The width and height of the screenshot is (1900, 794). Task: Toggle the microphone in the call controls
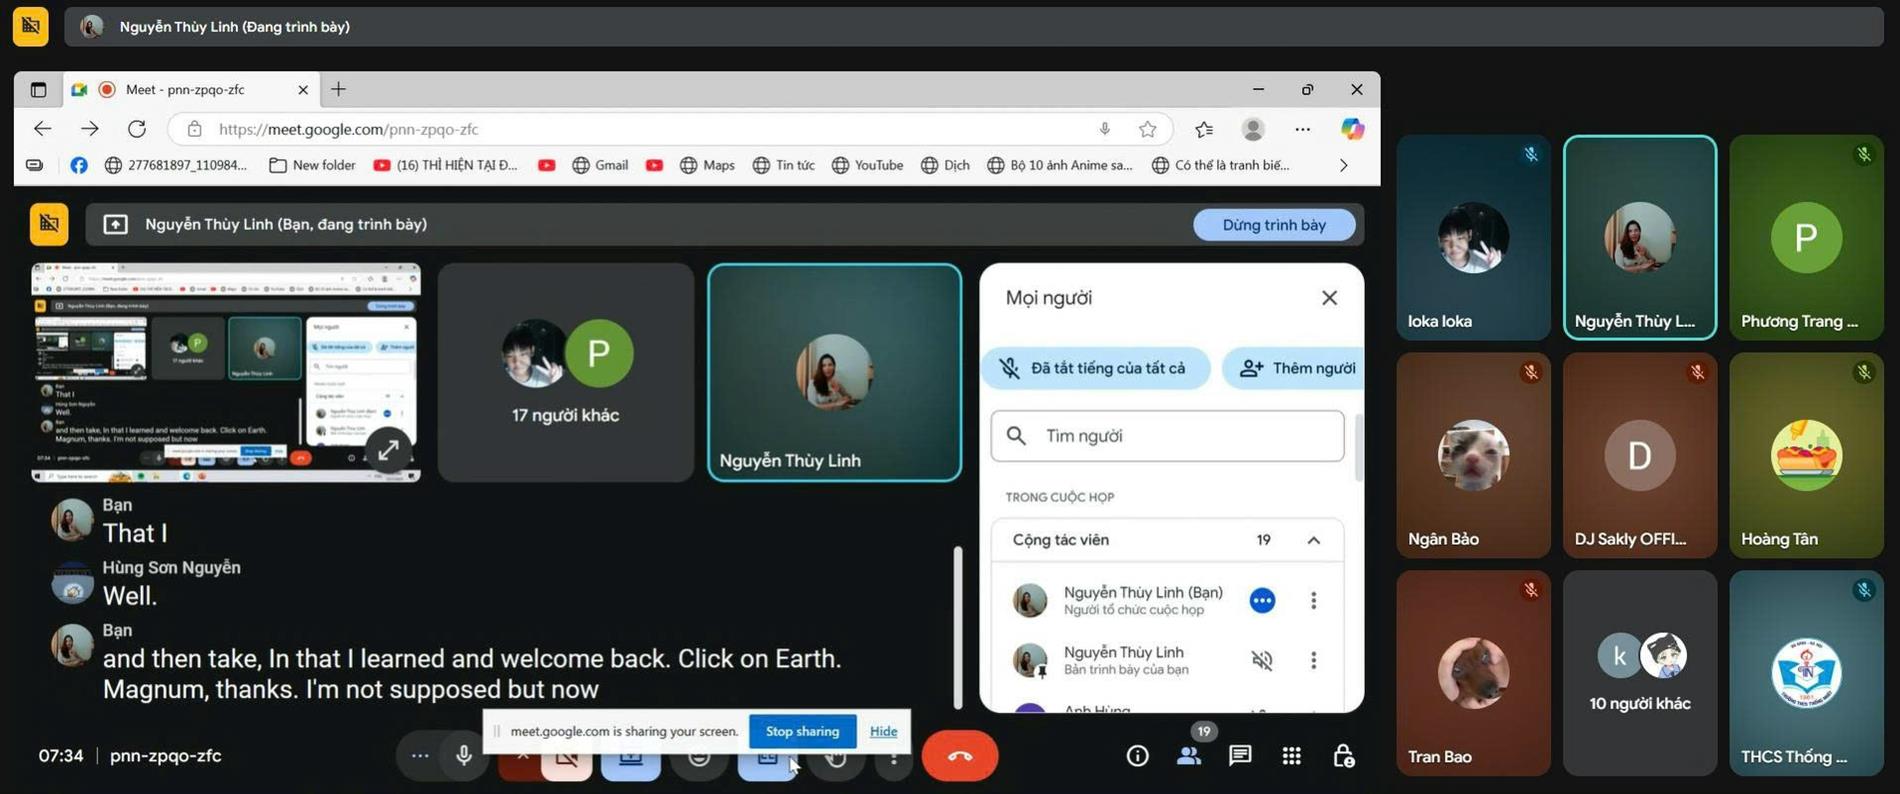tap(464, 756)
